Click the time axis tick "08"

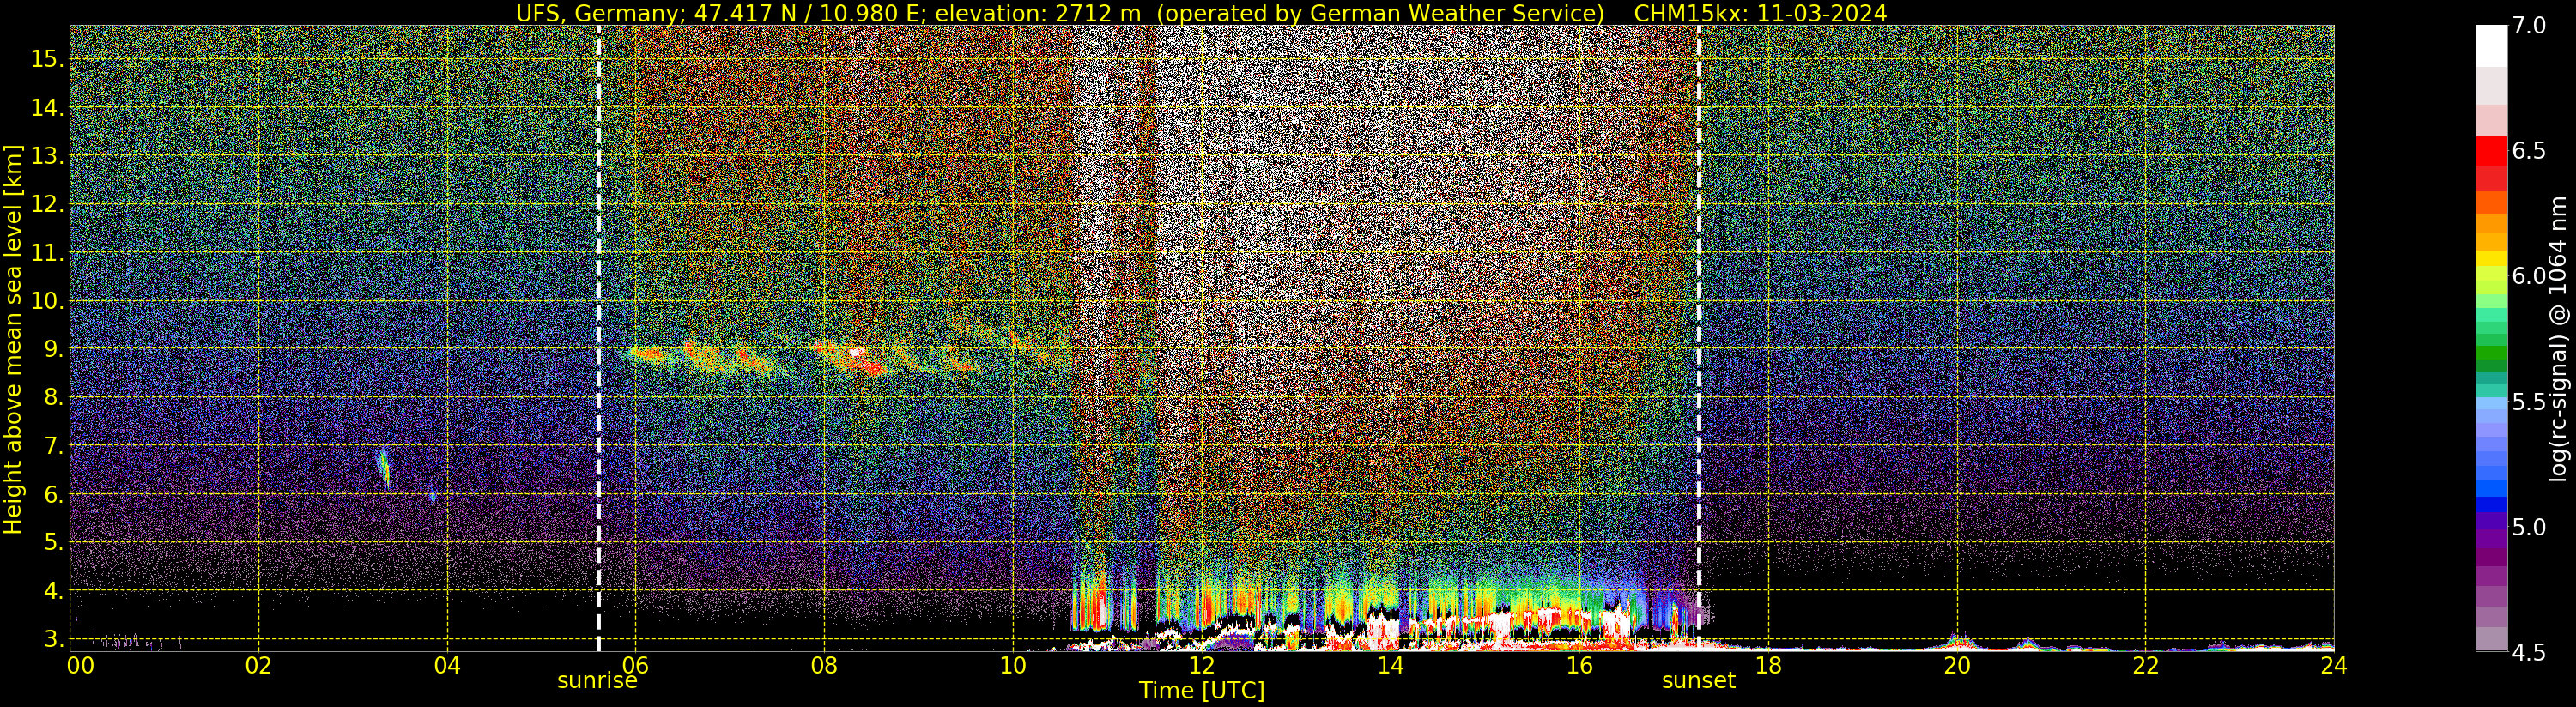pos(824,665)
